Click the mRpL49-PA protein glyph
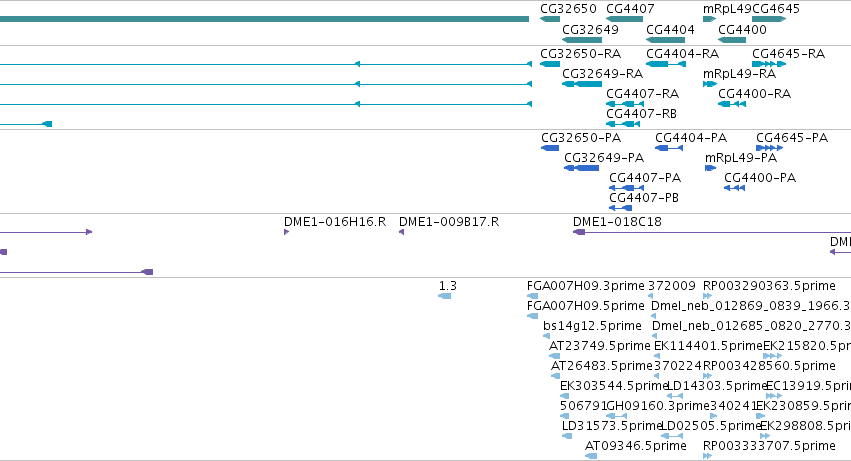This screenshot has width=851, height=461. 710,168
